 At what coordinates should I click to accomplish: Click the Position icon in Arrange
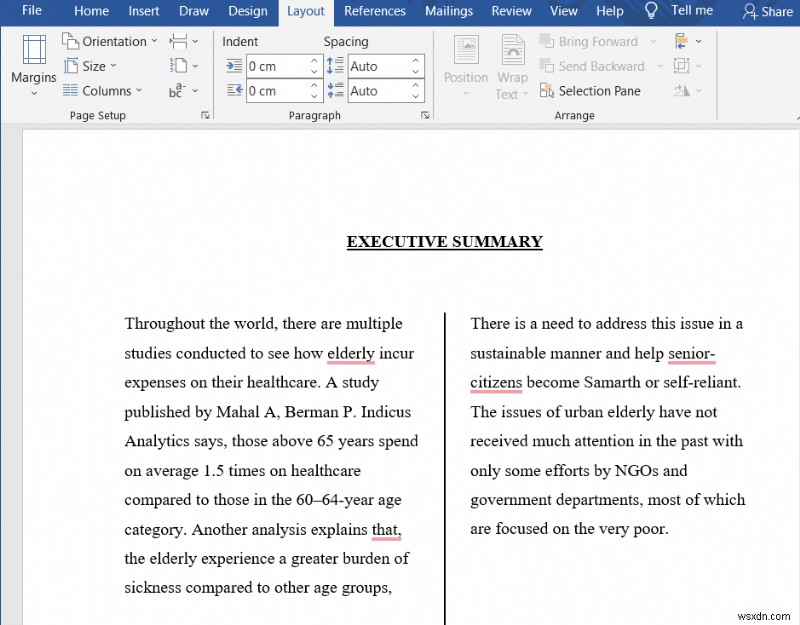click(x=465, y=63)
